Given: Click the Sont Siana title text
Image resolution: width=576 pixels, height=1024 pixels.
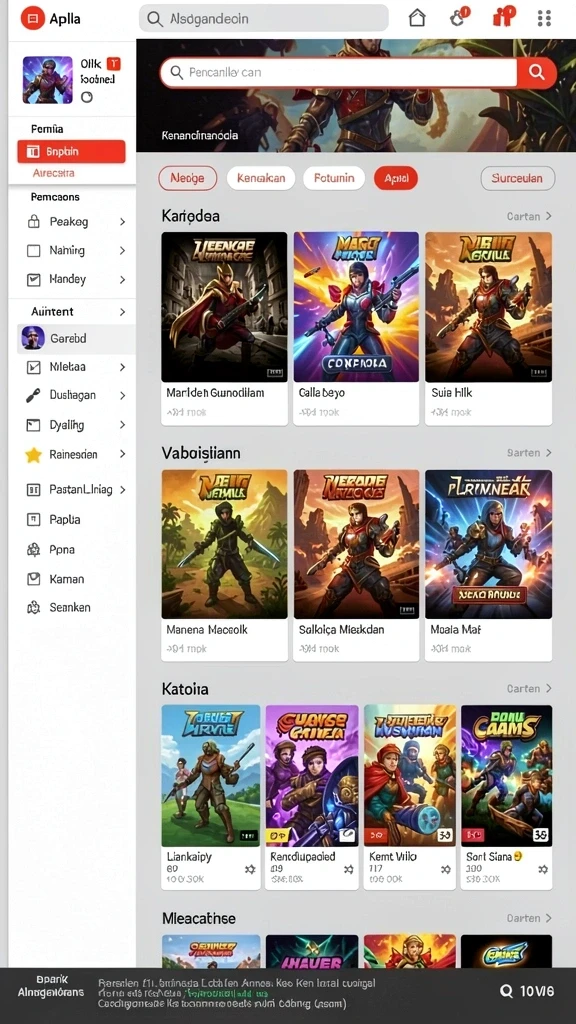Looking at the screenshot, I should 489,856.
